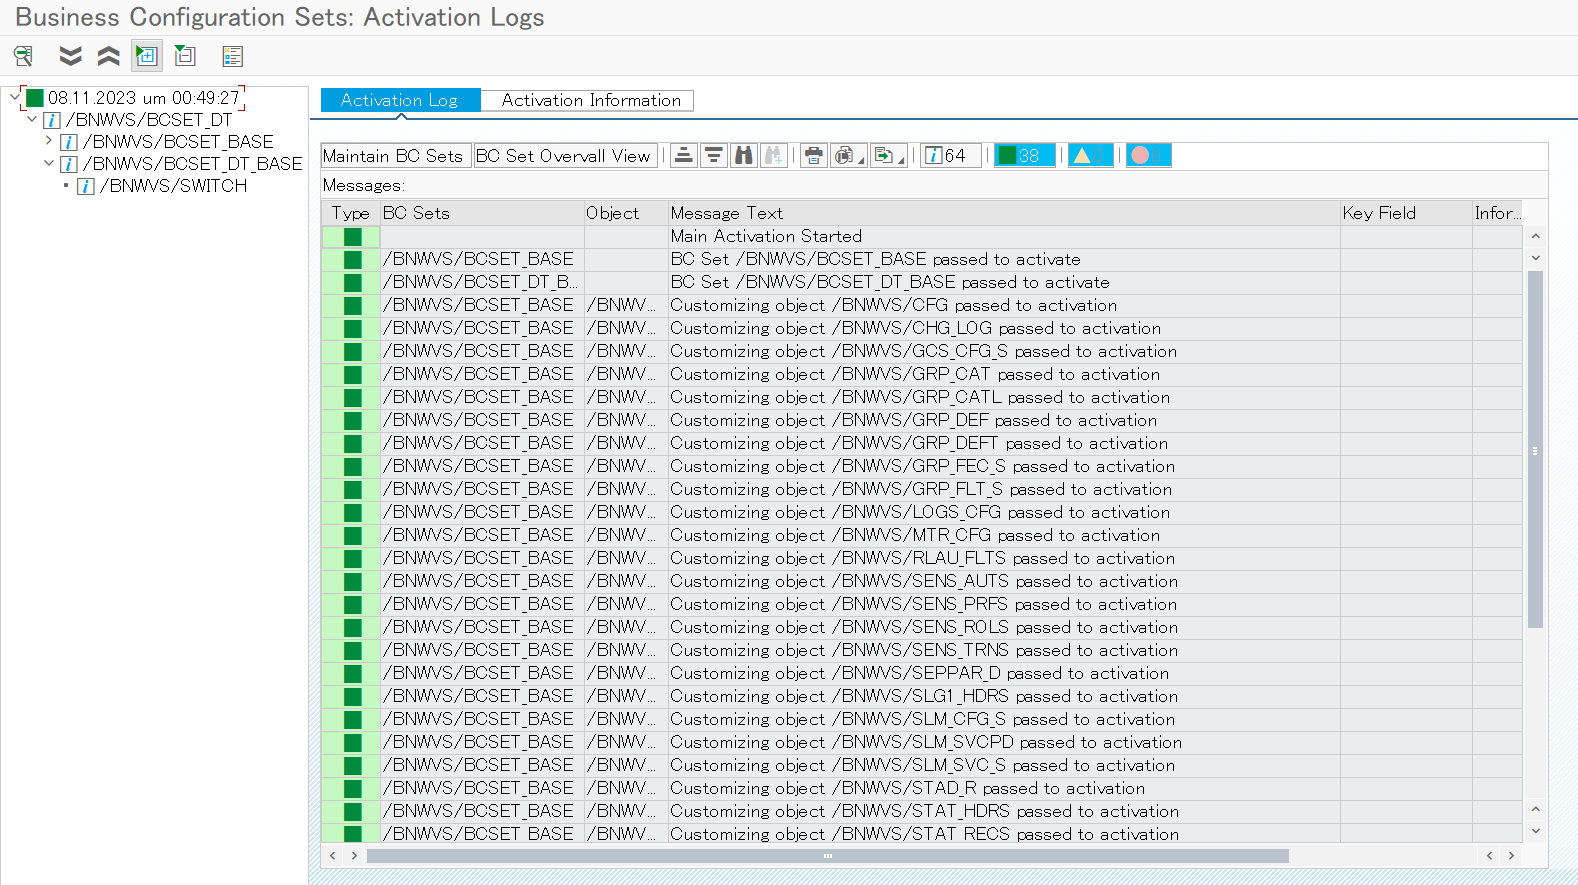Toggle the green success messages filter (38)
This screenshot has height=885, width=1578.
[x=1024, y=155]
